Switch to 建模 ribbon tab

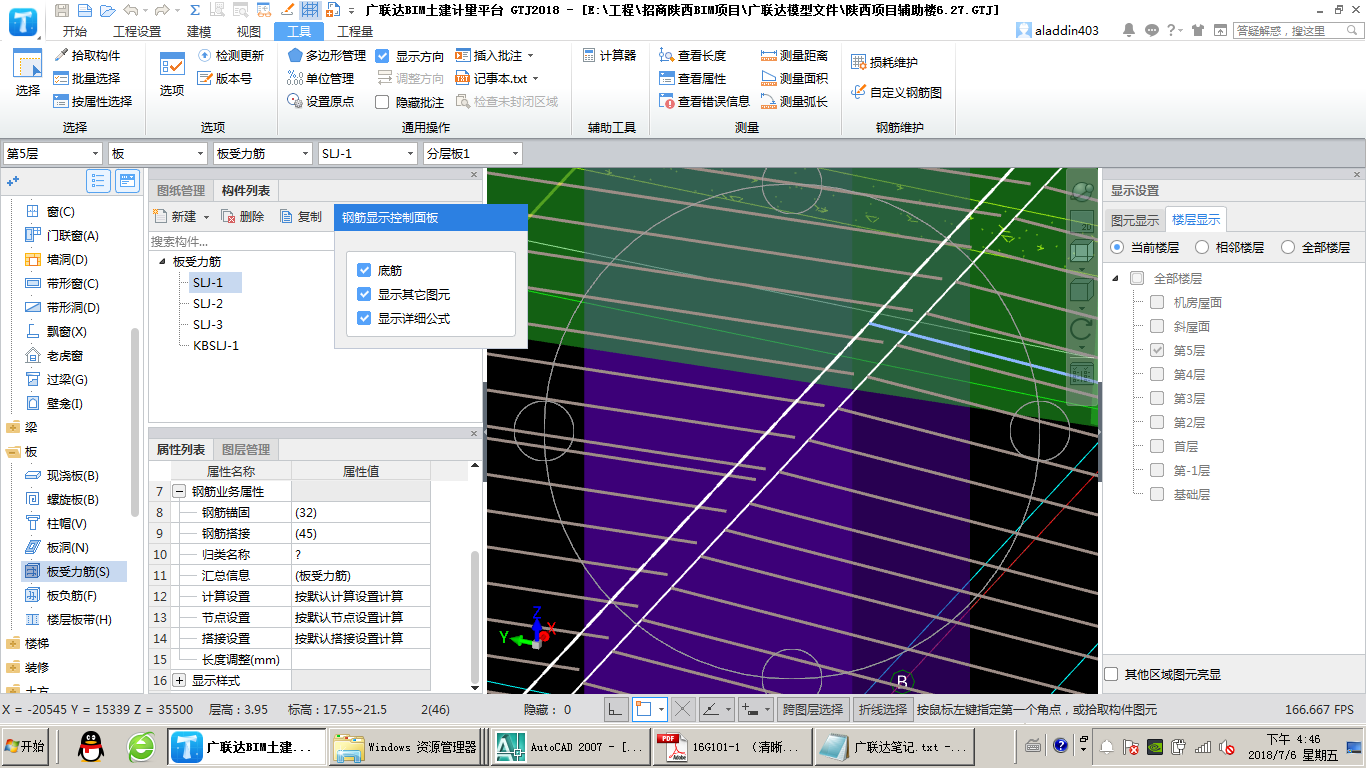coord(200,31)
